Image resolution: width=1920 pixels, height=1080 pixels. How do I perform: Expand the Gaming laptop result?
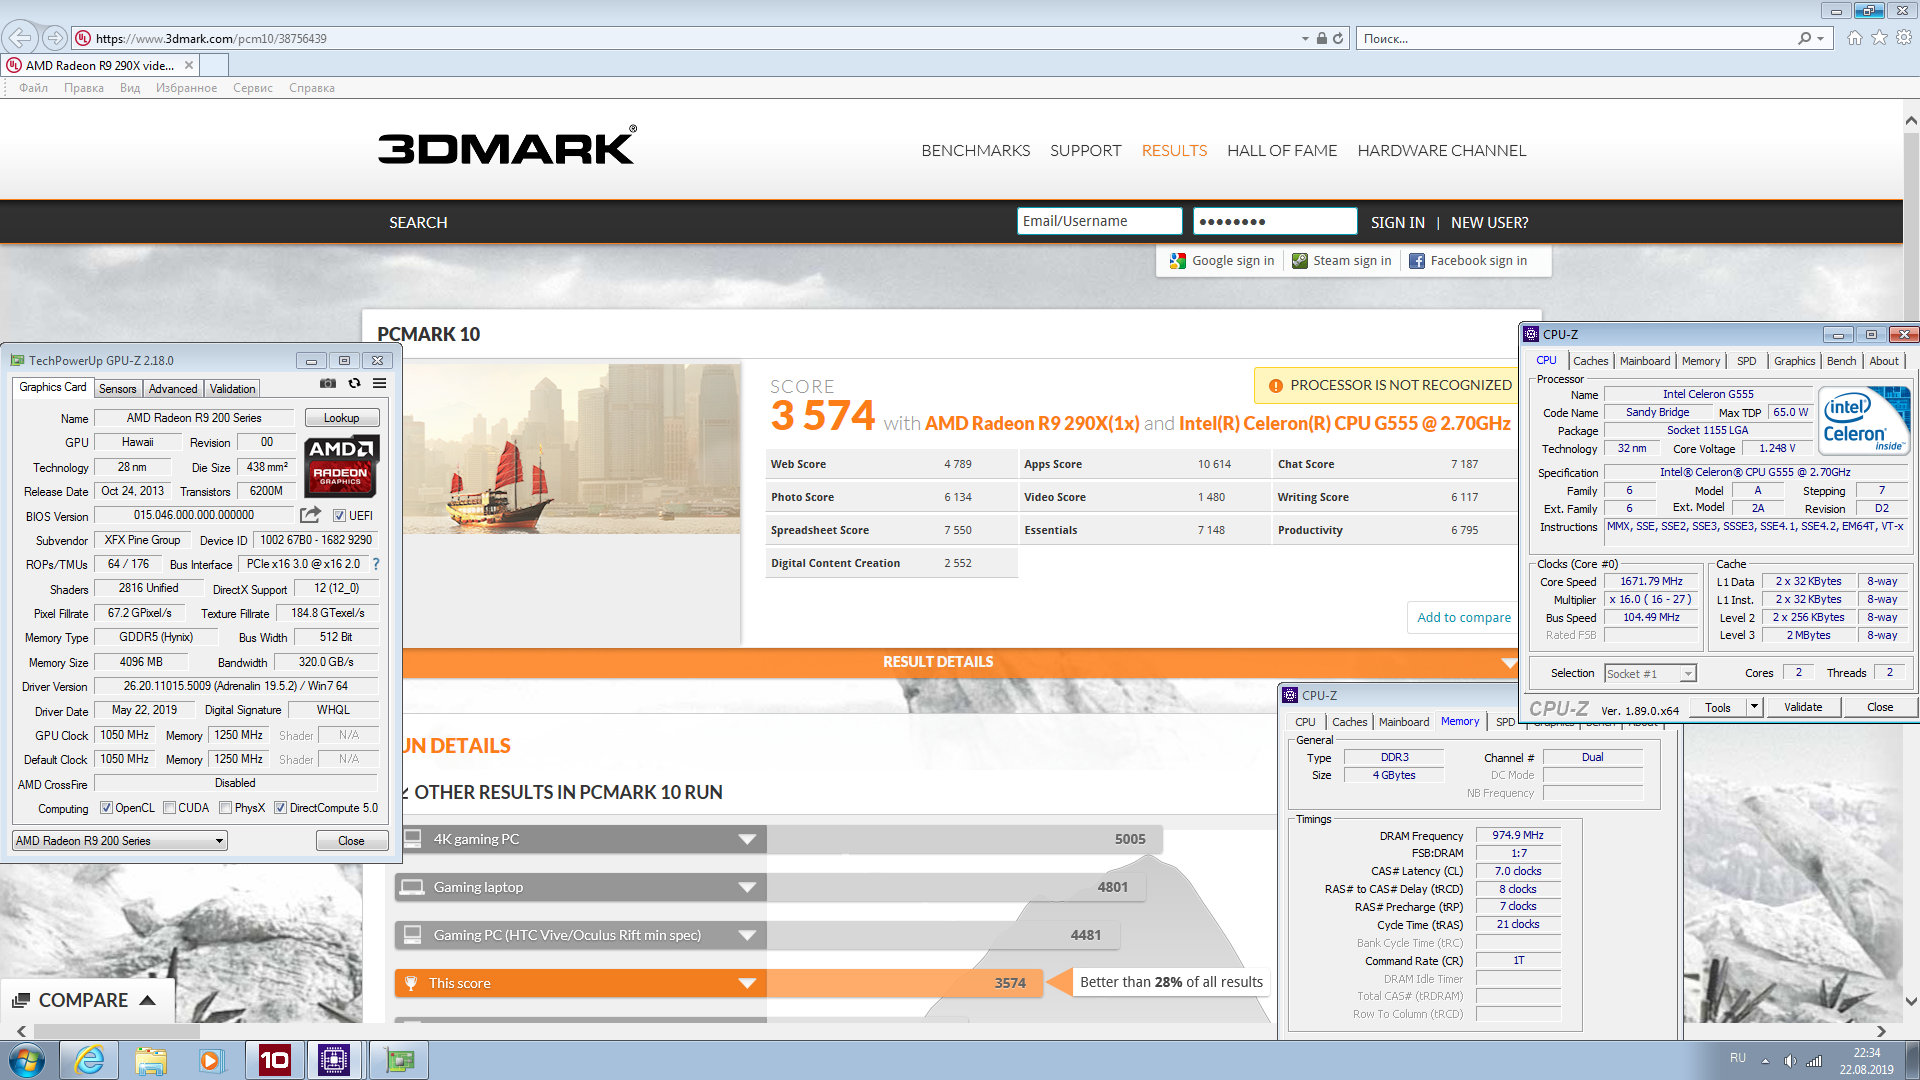[x=747, y=888]
